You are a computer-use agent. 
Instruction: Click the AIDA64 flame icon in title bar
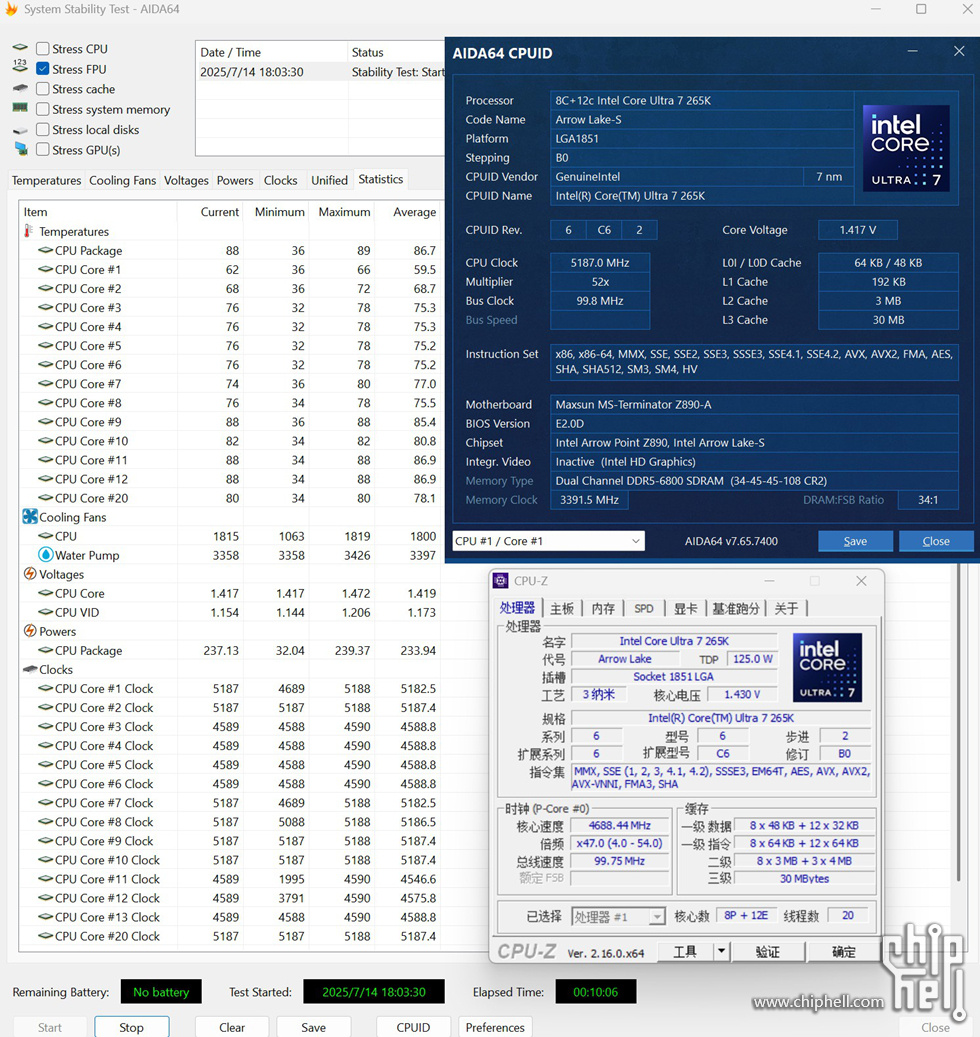click(x=11, y=9)
